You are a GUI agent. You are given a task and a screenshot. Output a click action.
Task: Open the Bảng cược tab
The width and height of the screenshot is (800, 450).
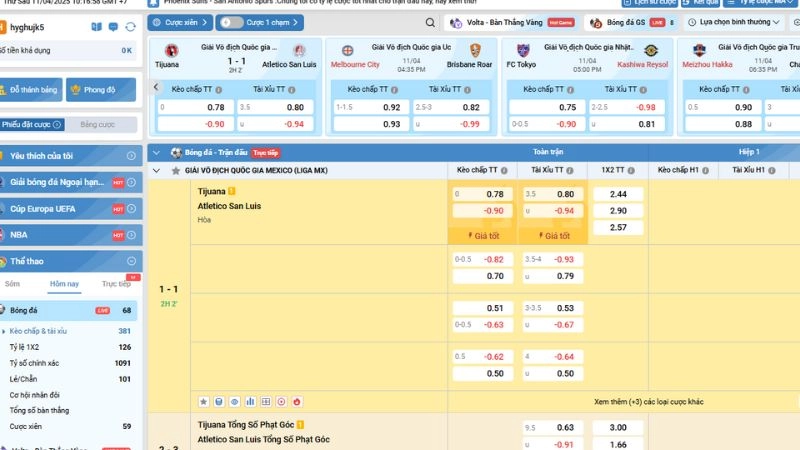click(97, 124)
